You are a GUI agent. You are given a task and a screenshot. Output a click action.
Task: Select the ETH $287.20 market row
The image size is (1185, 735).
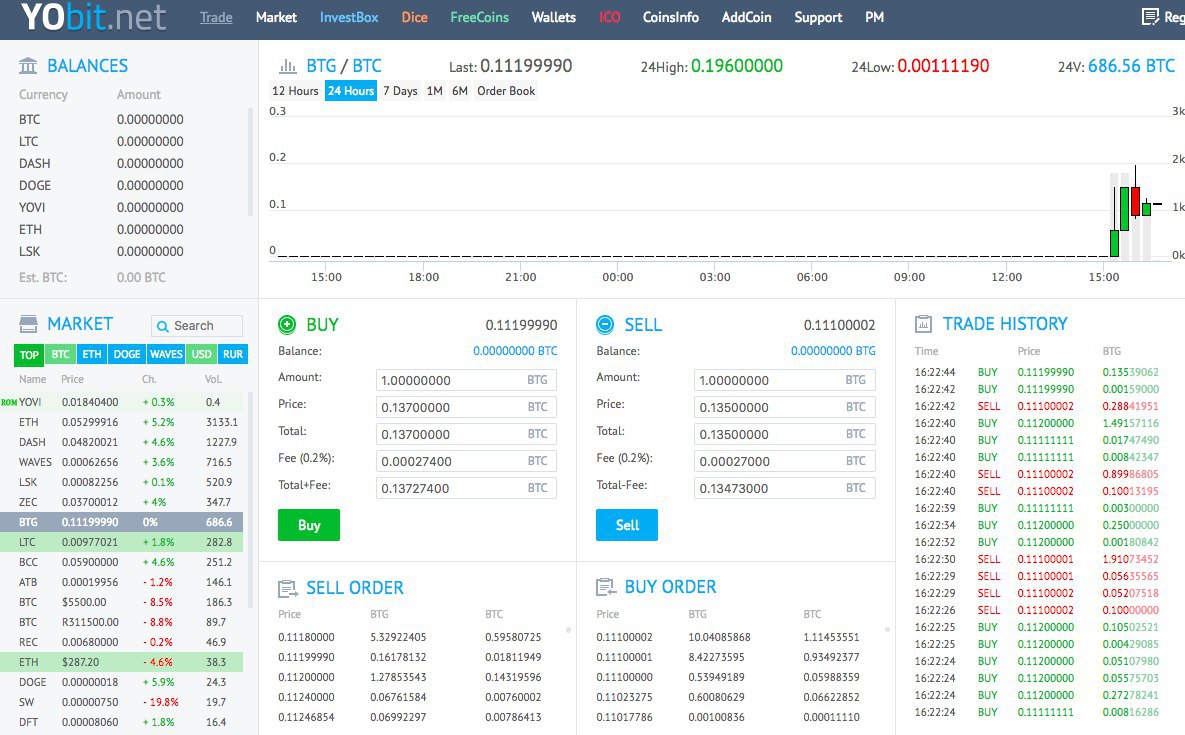[122, 662]
